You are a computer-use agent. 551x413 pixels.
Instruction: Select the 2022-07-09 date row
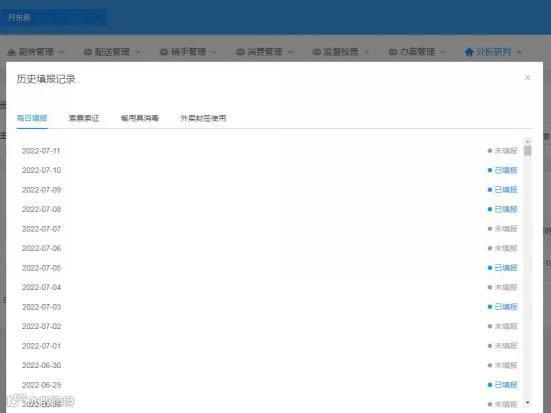[x=269, y=190]
